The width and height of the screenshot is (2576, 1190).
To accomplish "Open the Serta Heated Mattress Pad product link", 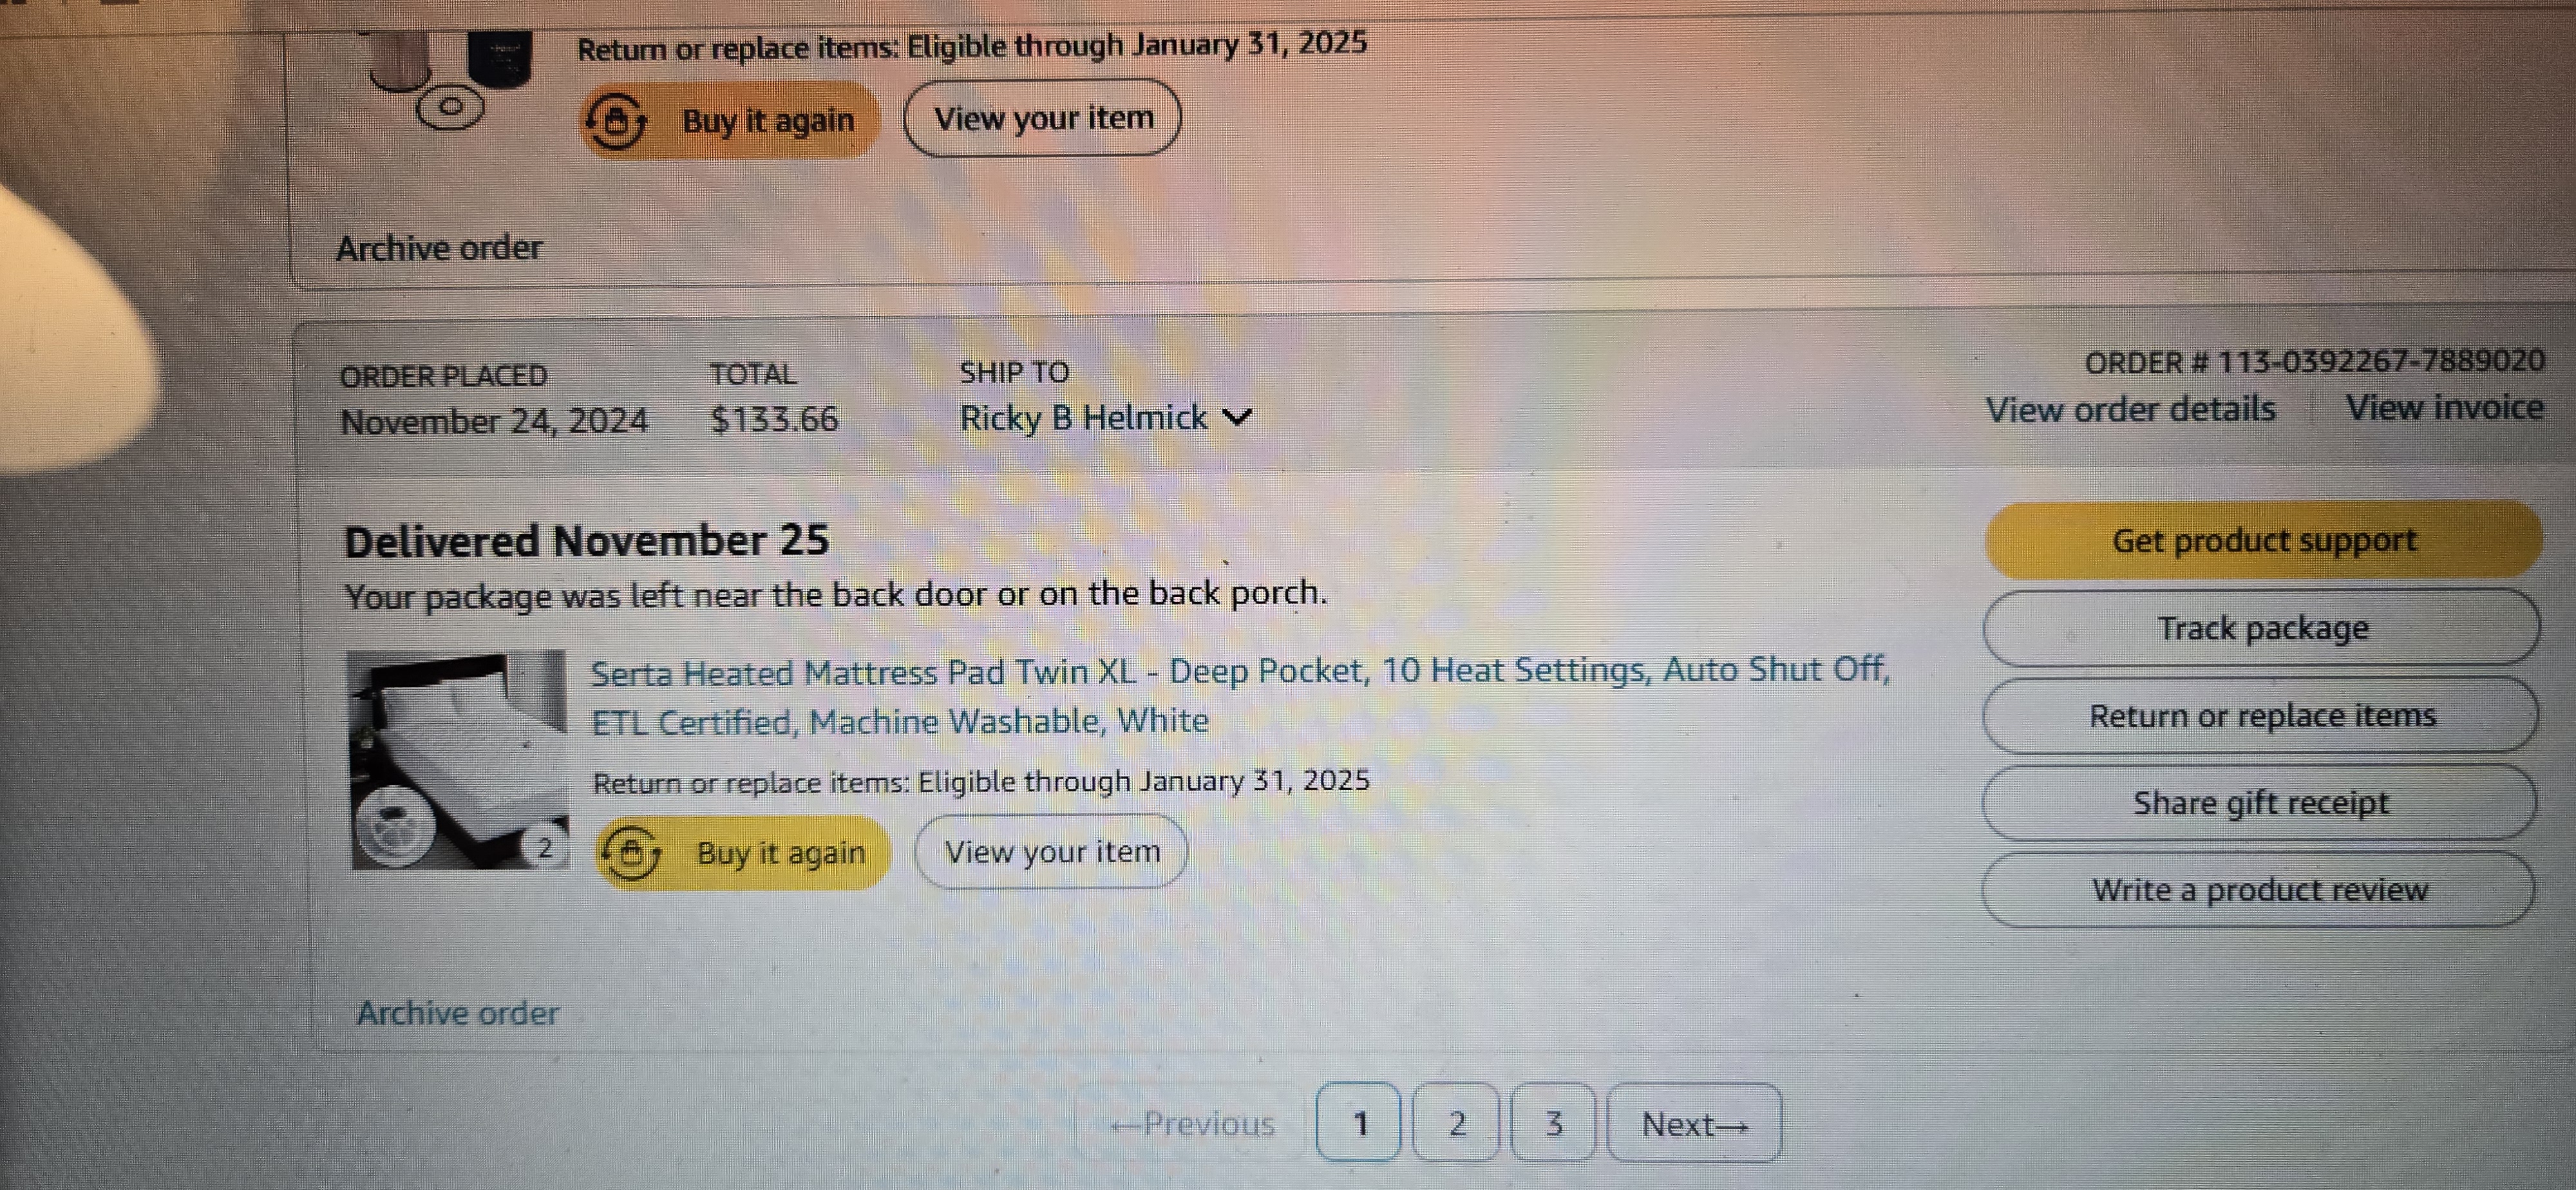I will click(x=1239, y=695).
